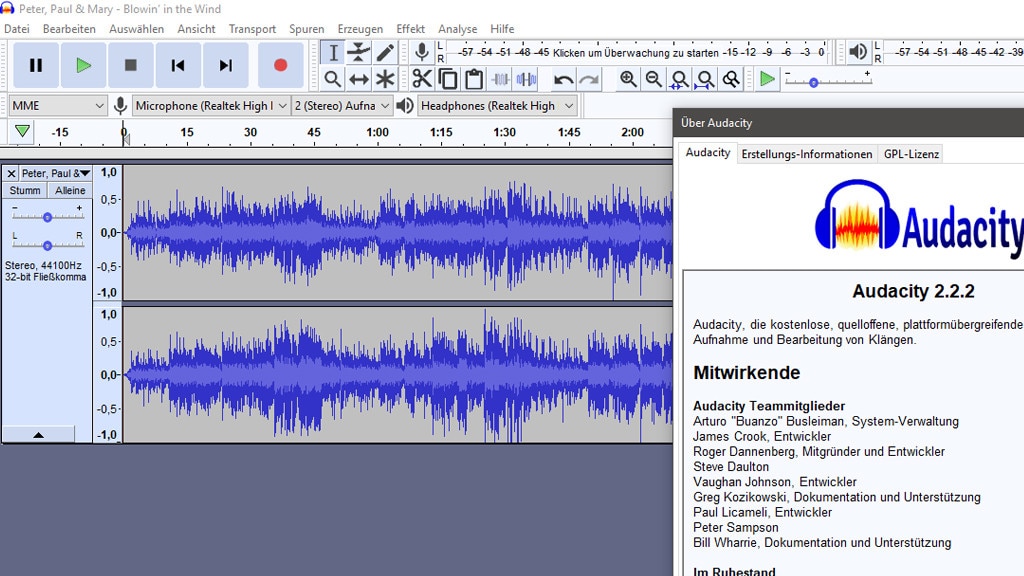This screenshot has height=576, width=1024.
Task: Mute the track via the Stumm button
Action: pyautogui.click(x=24, y=190)
